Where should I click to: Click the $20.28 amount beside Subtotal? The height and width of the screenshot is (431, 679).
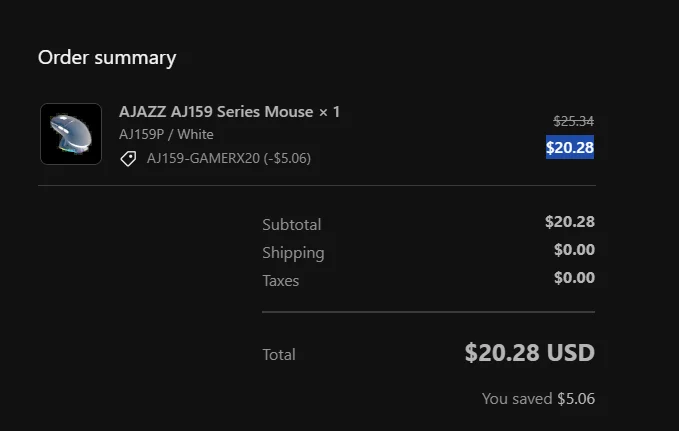(x=570, y=221)
